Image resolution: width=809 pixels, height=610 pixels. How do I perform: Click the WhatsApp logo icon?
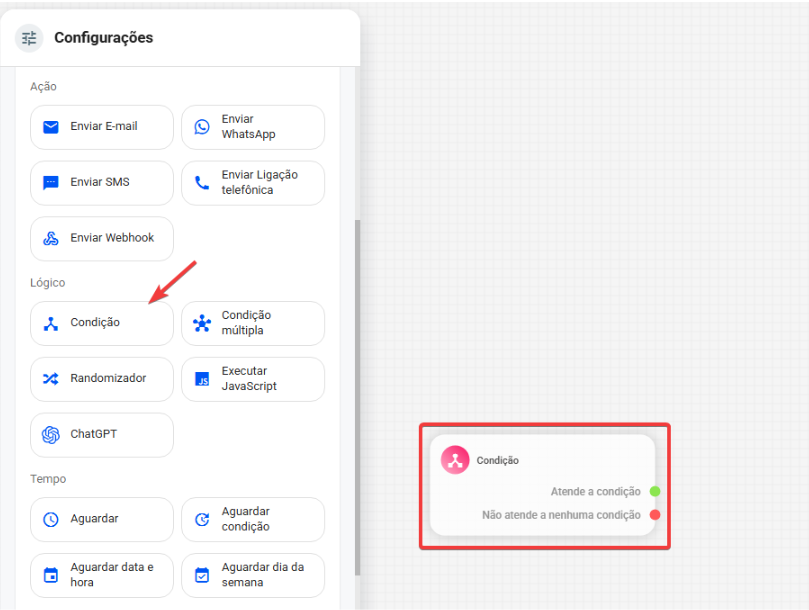click(202, 126)
